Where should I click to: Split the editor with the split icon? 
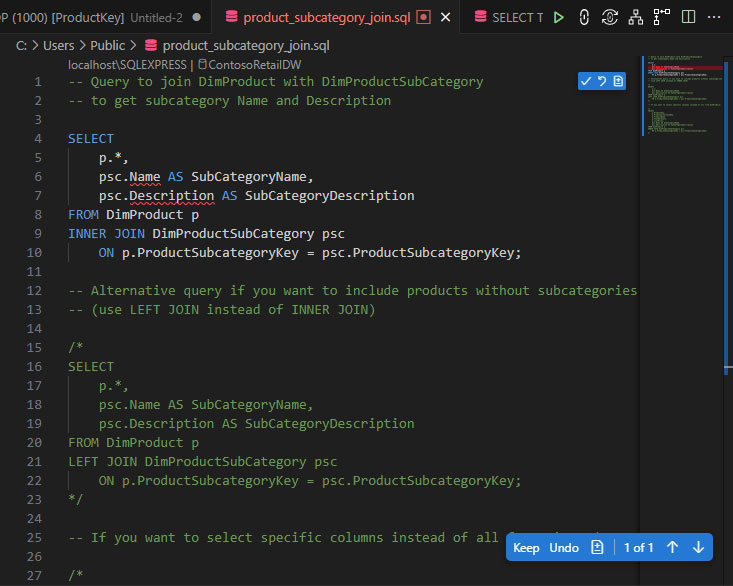(688, 17)
